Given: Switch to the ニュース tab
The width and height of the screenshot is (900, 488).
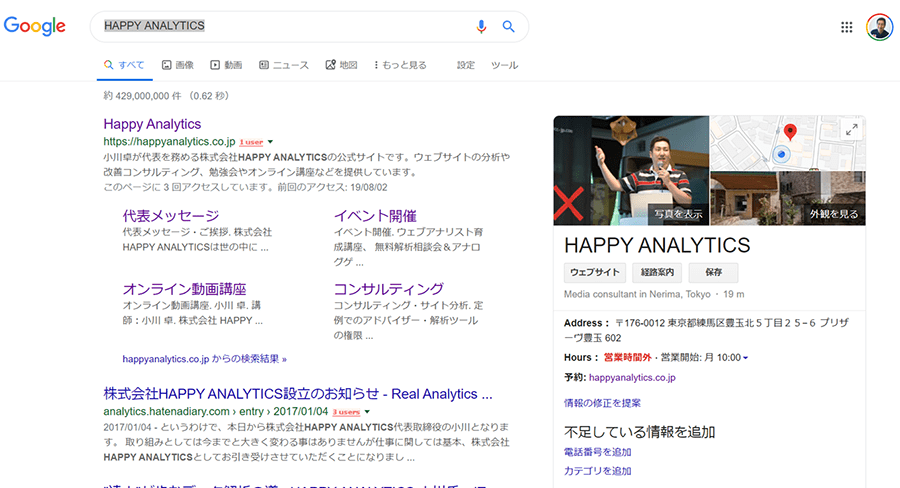Looking at the screenshot, I should click(x=284, y=65).
